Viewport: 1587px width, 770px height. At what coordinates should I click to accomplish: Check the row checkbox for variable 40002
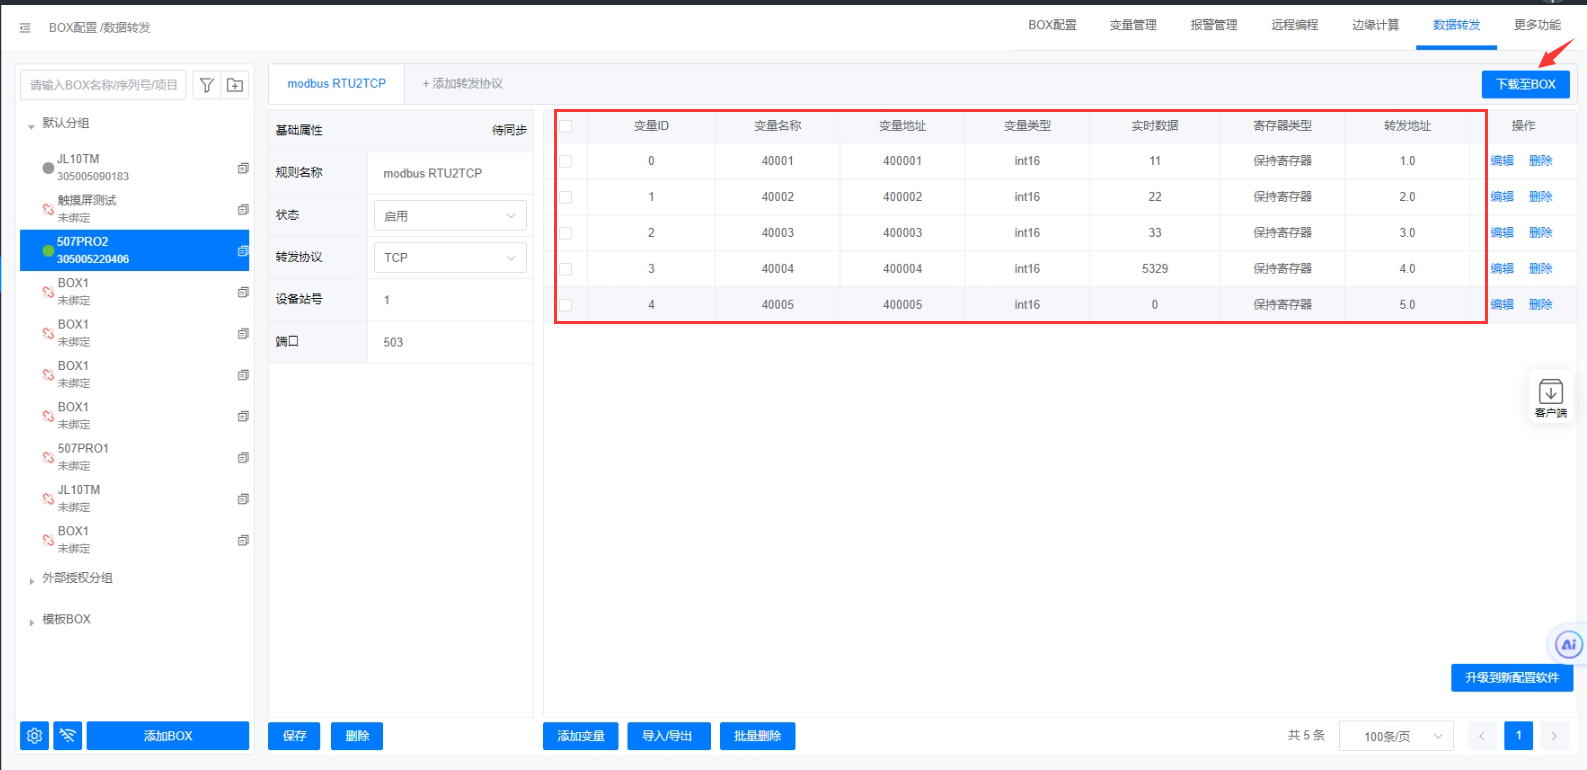pyautogui.click(x=566, y=197)
